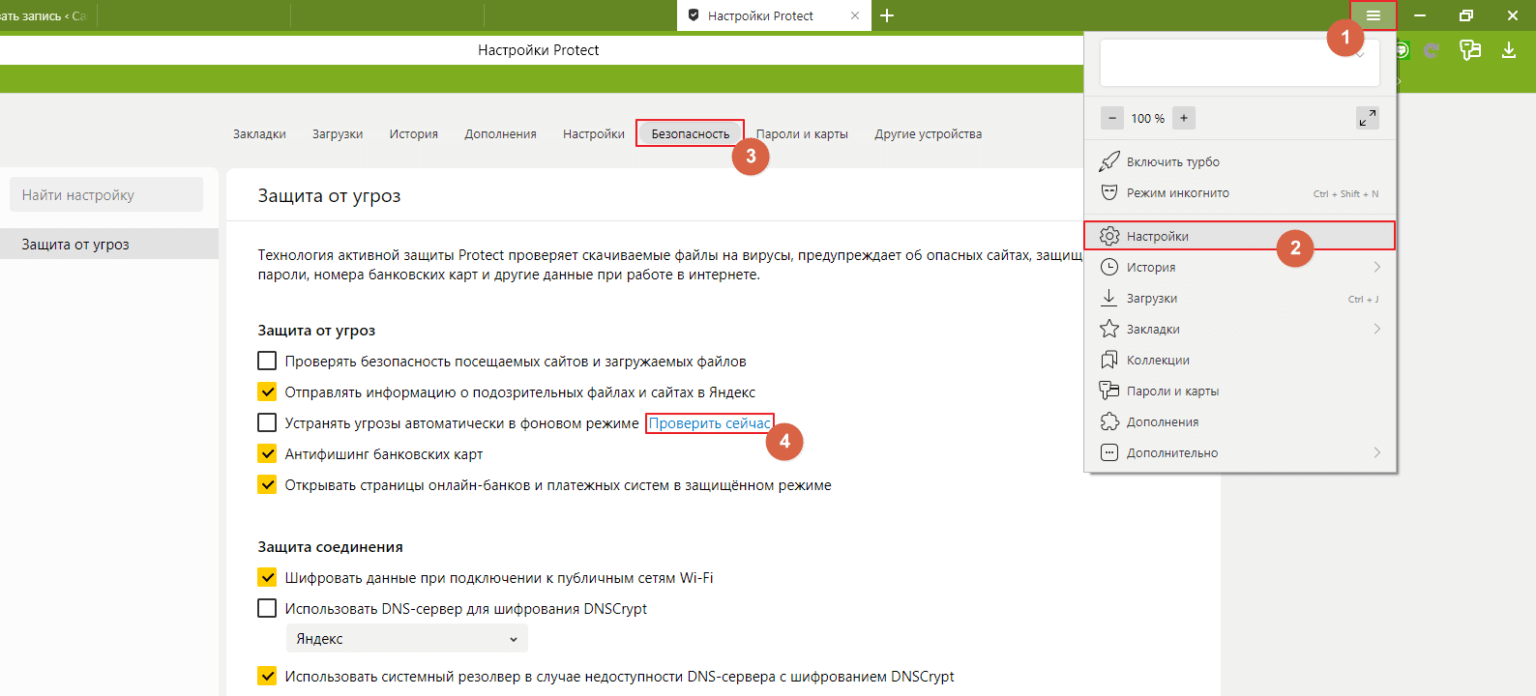Screen dimensions: 1536x696
Task: Open the downloads arrow icon in toolbar
Action: click(x=1509, y=50)
